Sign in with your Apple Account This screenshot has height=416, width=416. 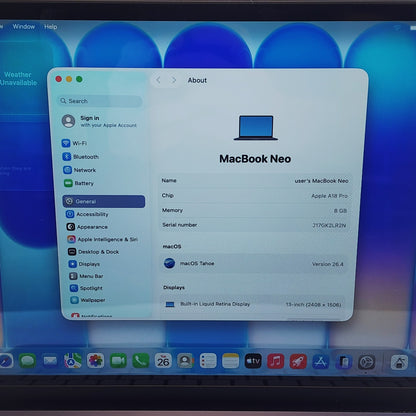pos(100,121)
